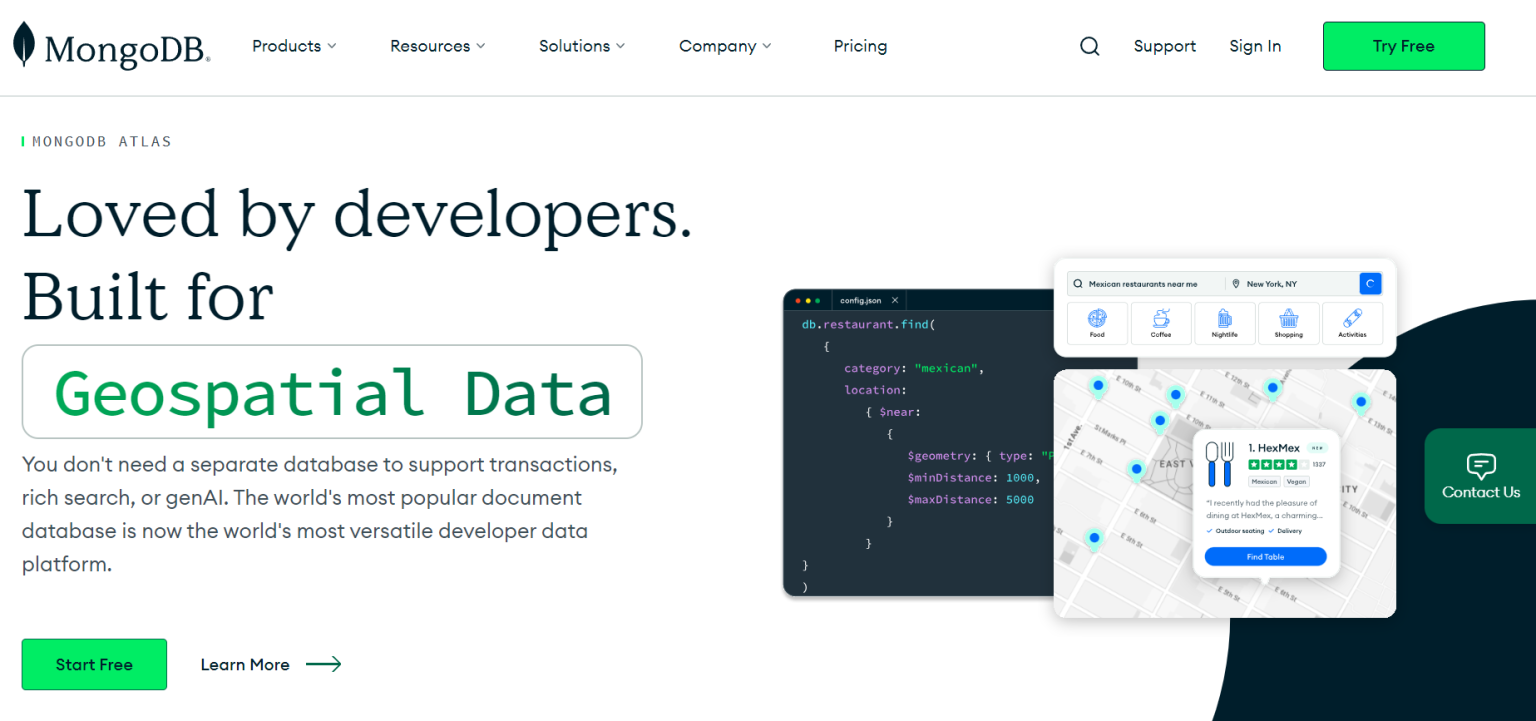Open the search magnifier icon
This screenshot has width=1536, height=721.
[1089, 46]
